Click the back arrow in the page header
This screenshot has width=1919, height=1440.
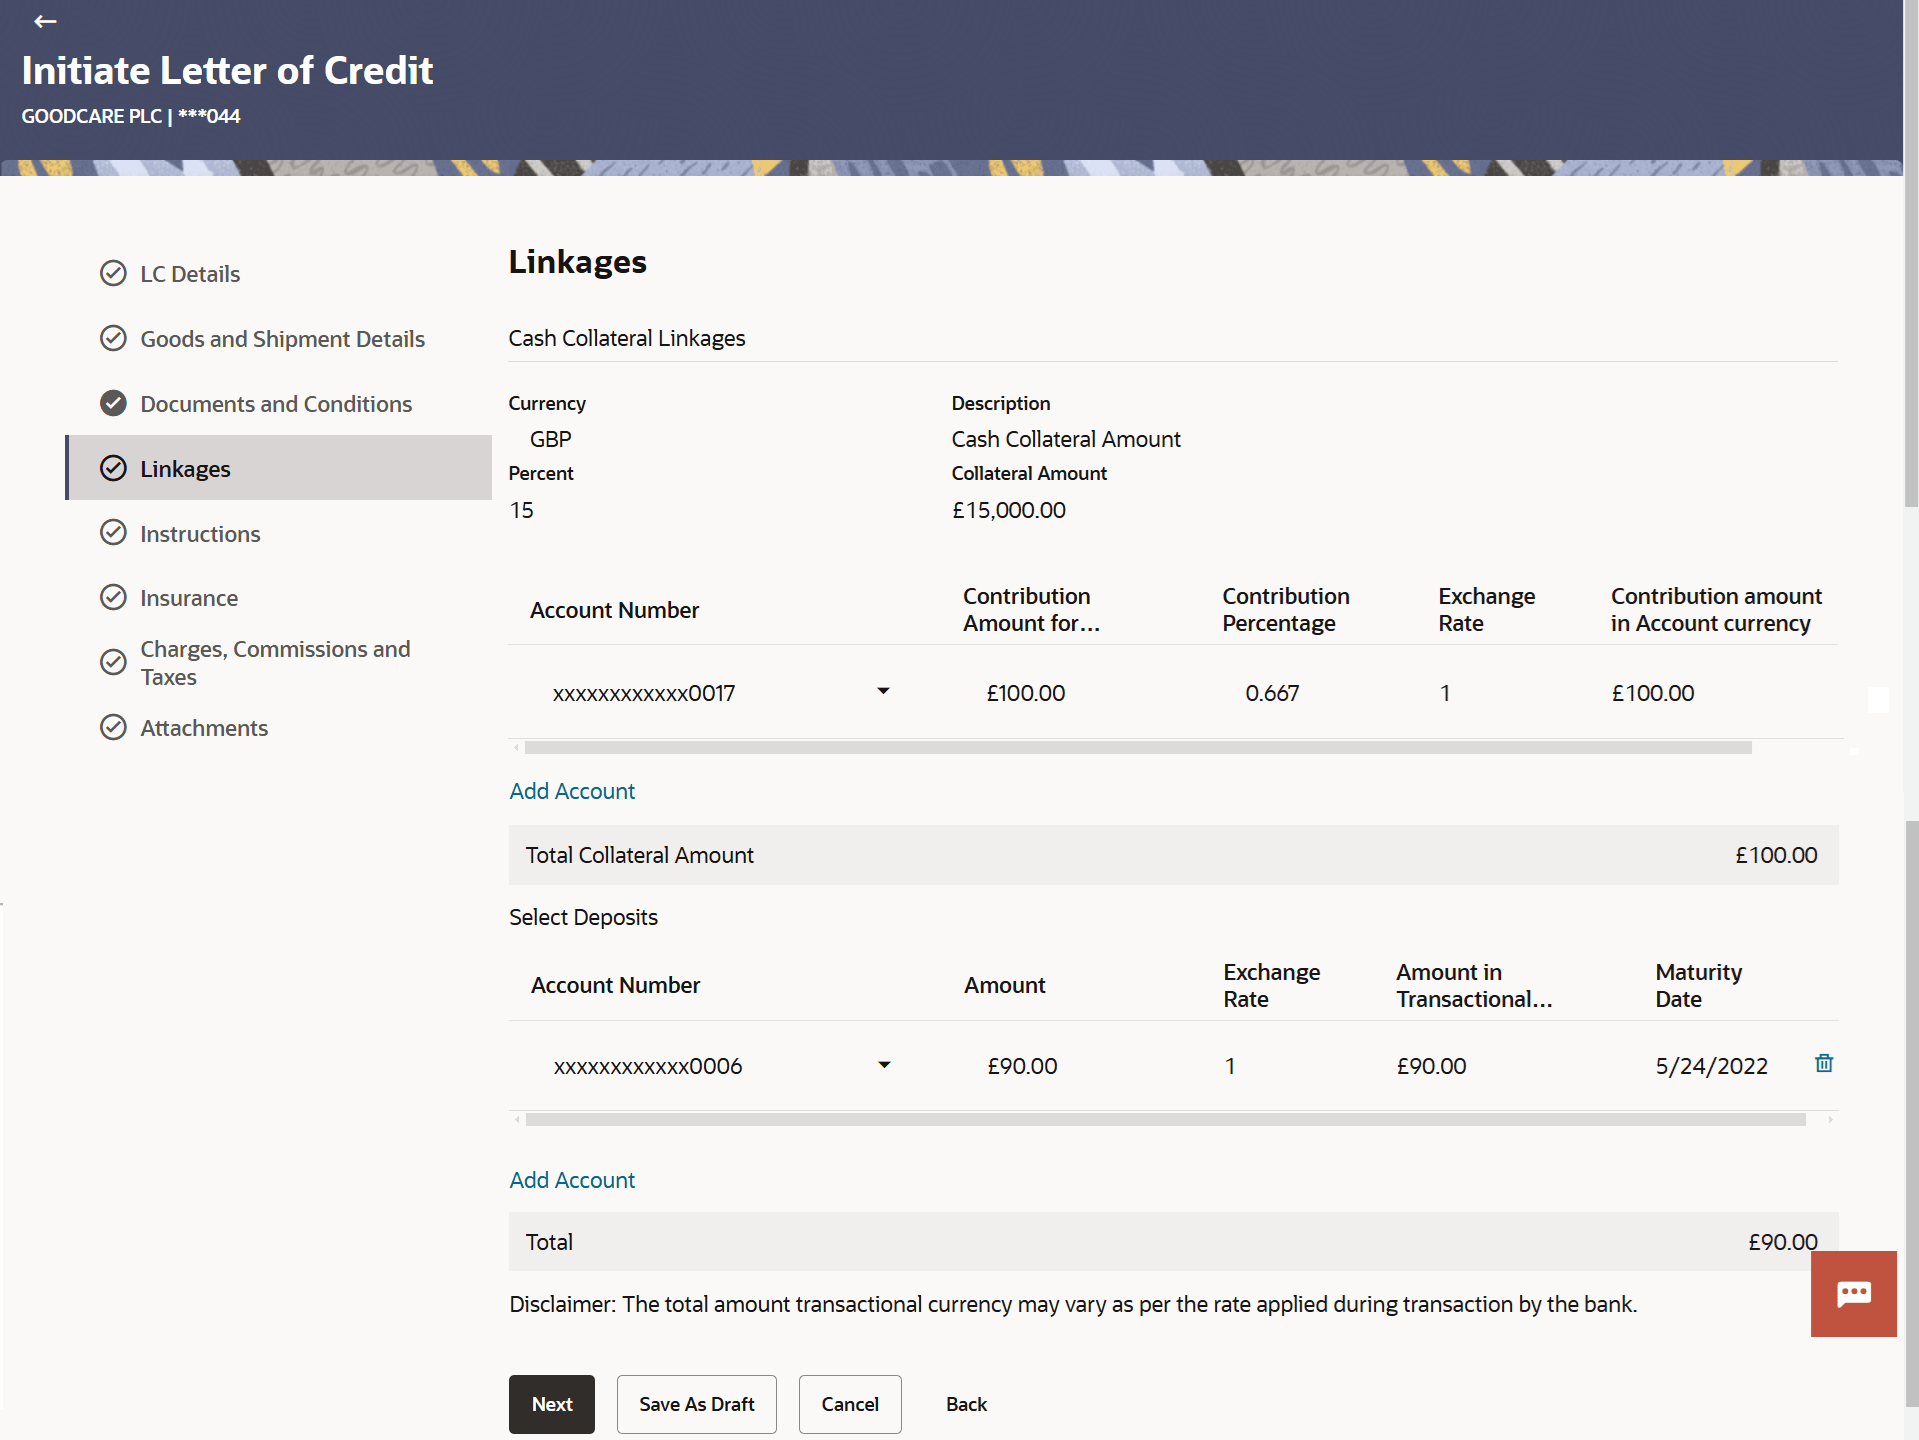[x=45, y=21]
